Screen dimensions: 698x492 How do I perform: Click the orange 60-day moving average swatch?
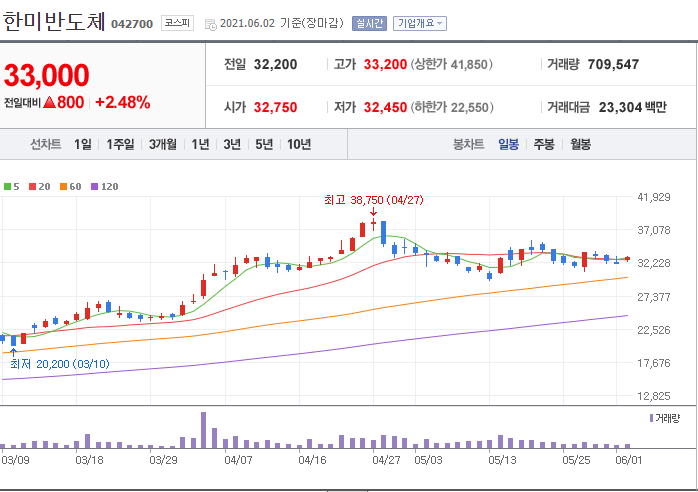[x=64, y=187]
